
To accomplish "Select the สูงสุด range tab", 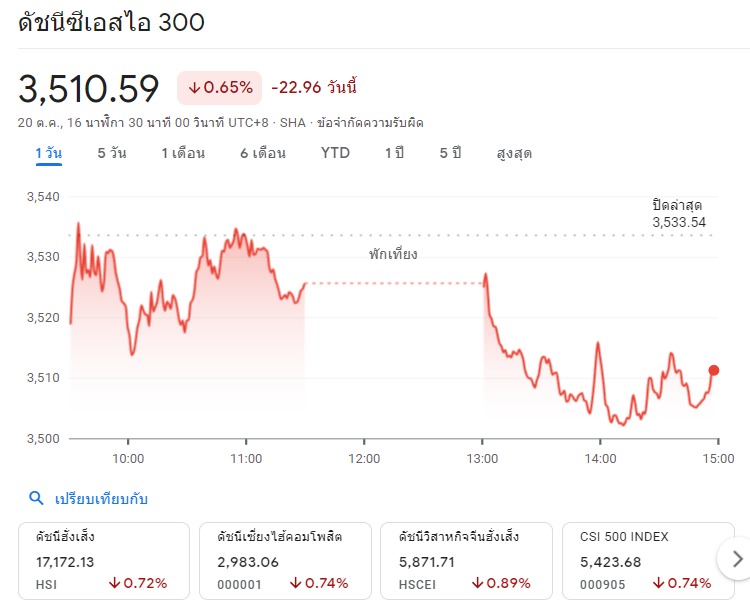I will point(514,154).
